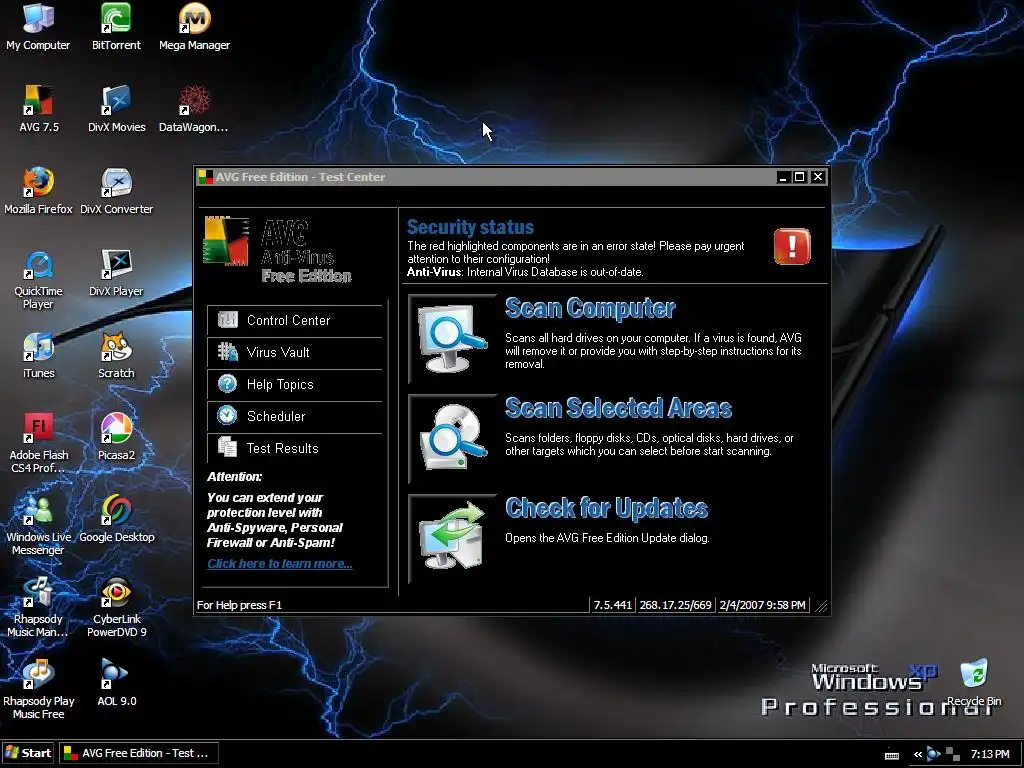The image size is (1024, 768).
Task: Click the AVG window resize grip
Action: (821, 605)
